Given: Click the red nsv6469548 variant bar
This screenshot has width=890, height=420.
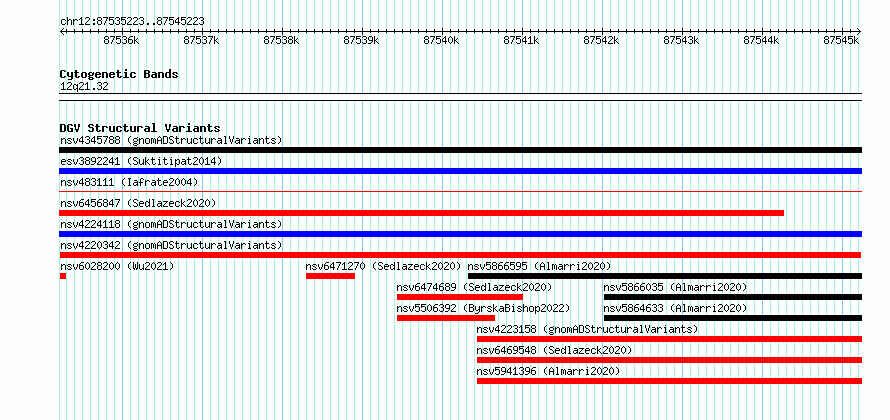Looking at the screenshot, I should [x=669, y=360].
